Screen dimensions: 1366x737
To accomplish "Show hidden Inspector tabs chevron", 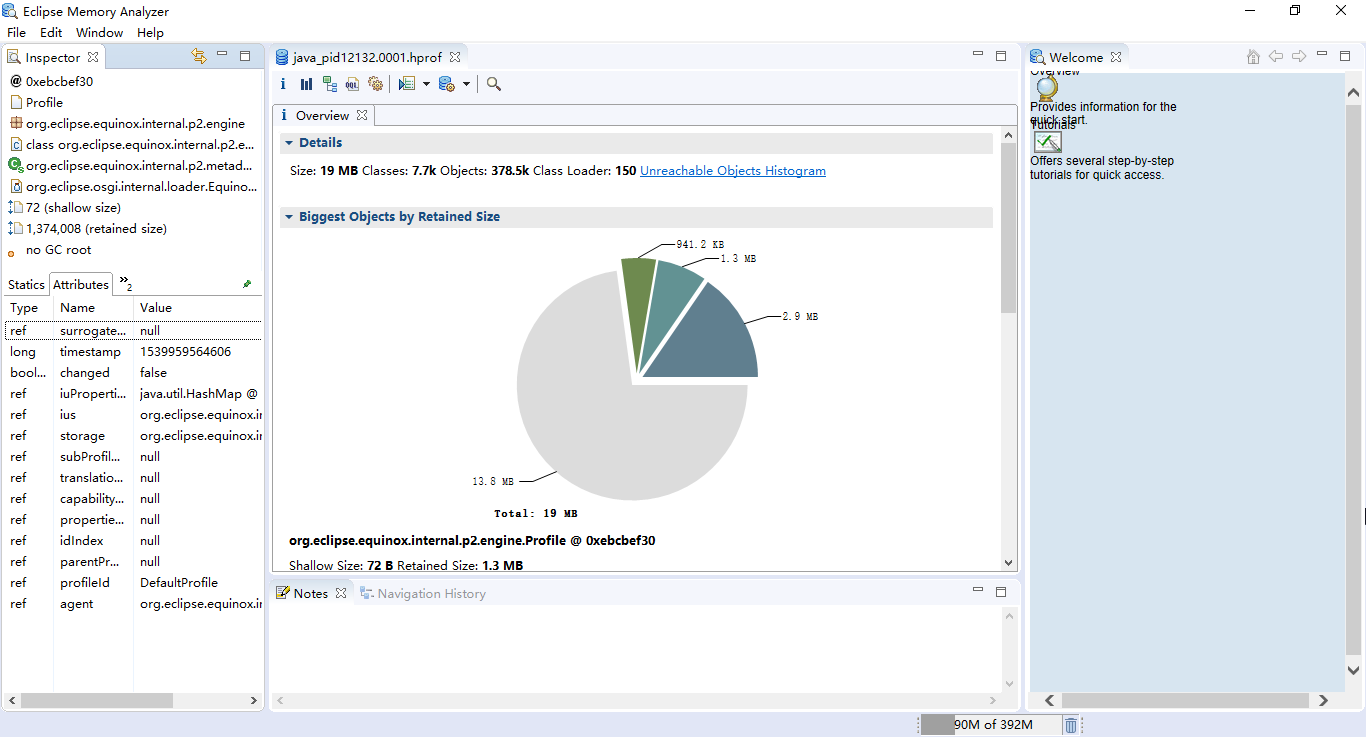I will [x=125, y=283].
